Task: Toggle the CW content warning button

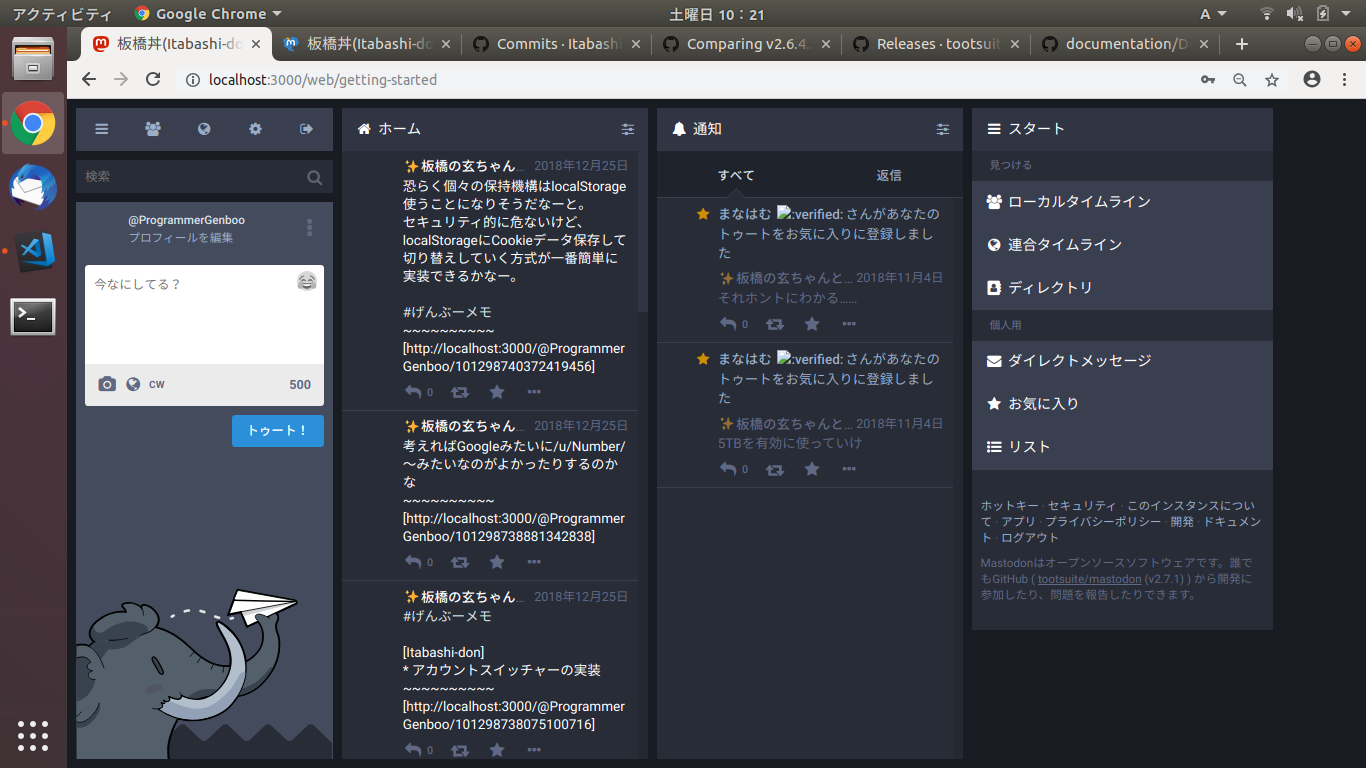Action: click(157, 384)
